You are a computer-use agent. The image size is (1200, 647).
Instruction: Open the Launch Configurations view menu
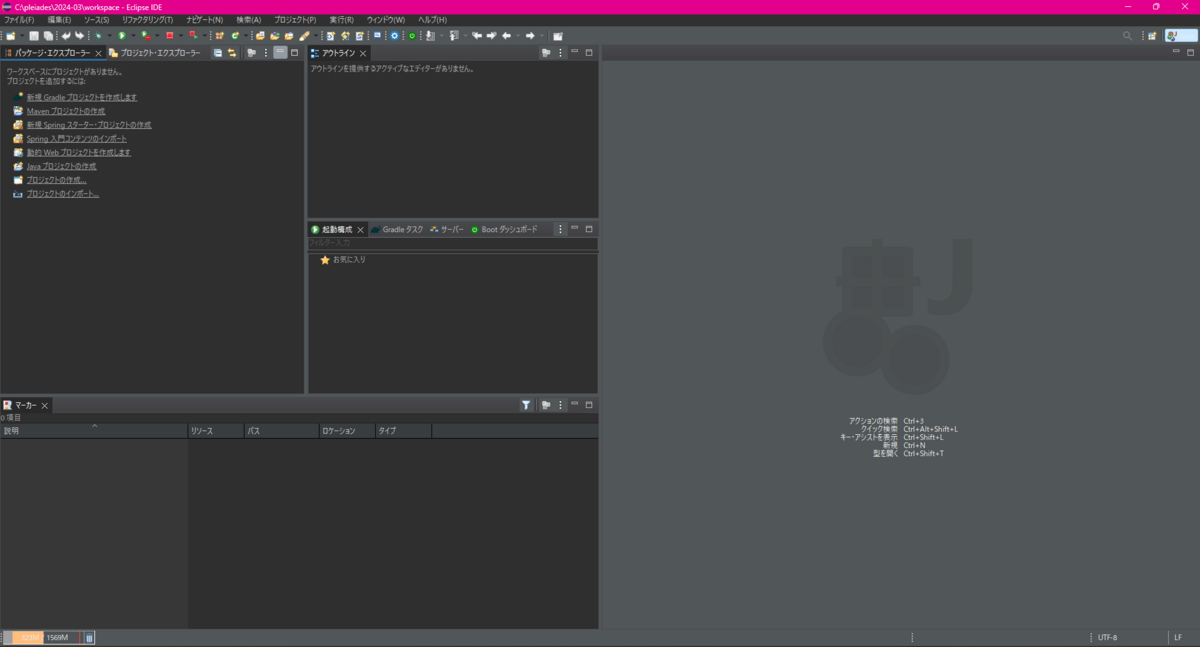[x=560, y=229]
